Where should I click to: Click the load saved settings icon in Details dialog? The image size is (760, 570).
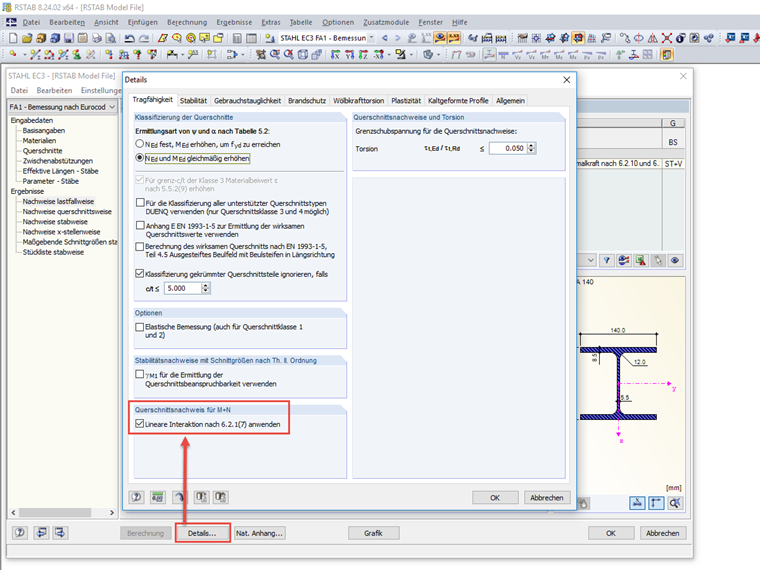201,497
